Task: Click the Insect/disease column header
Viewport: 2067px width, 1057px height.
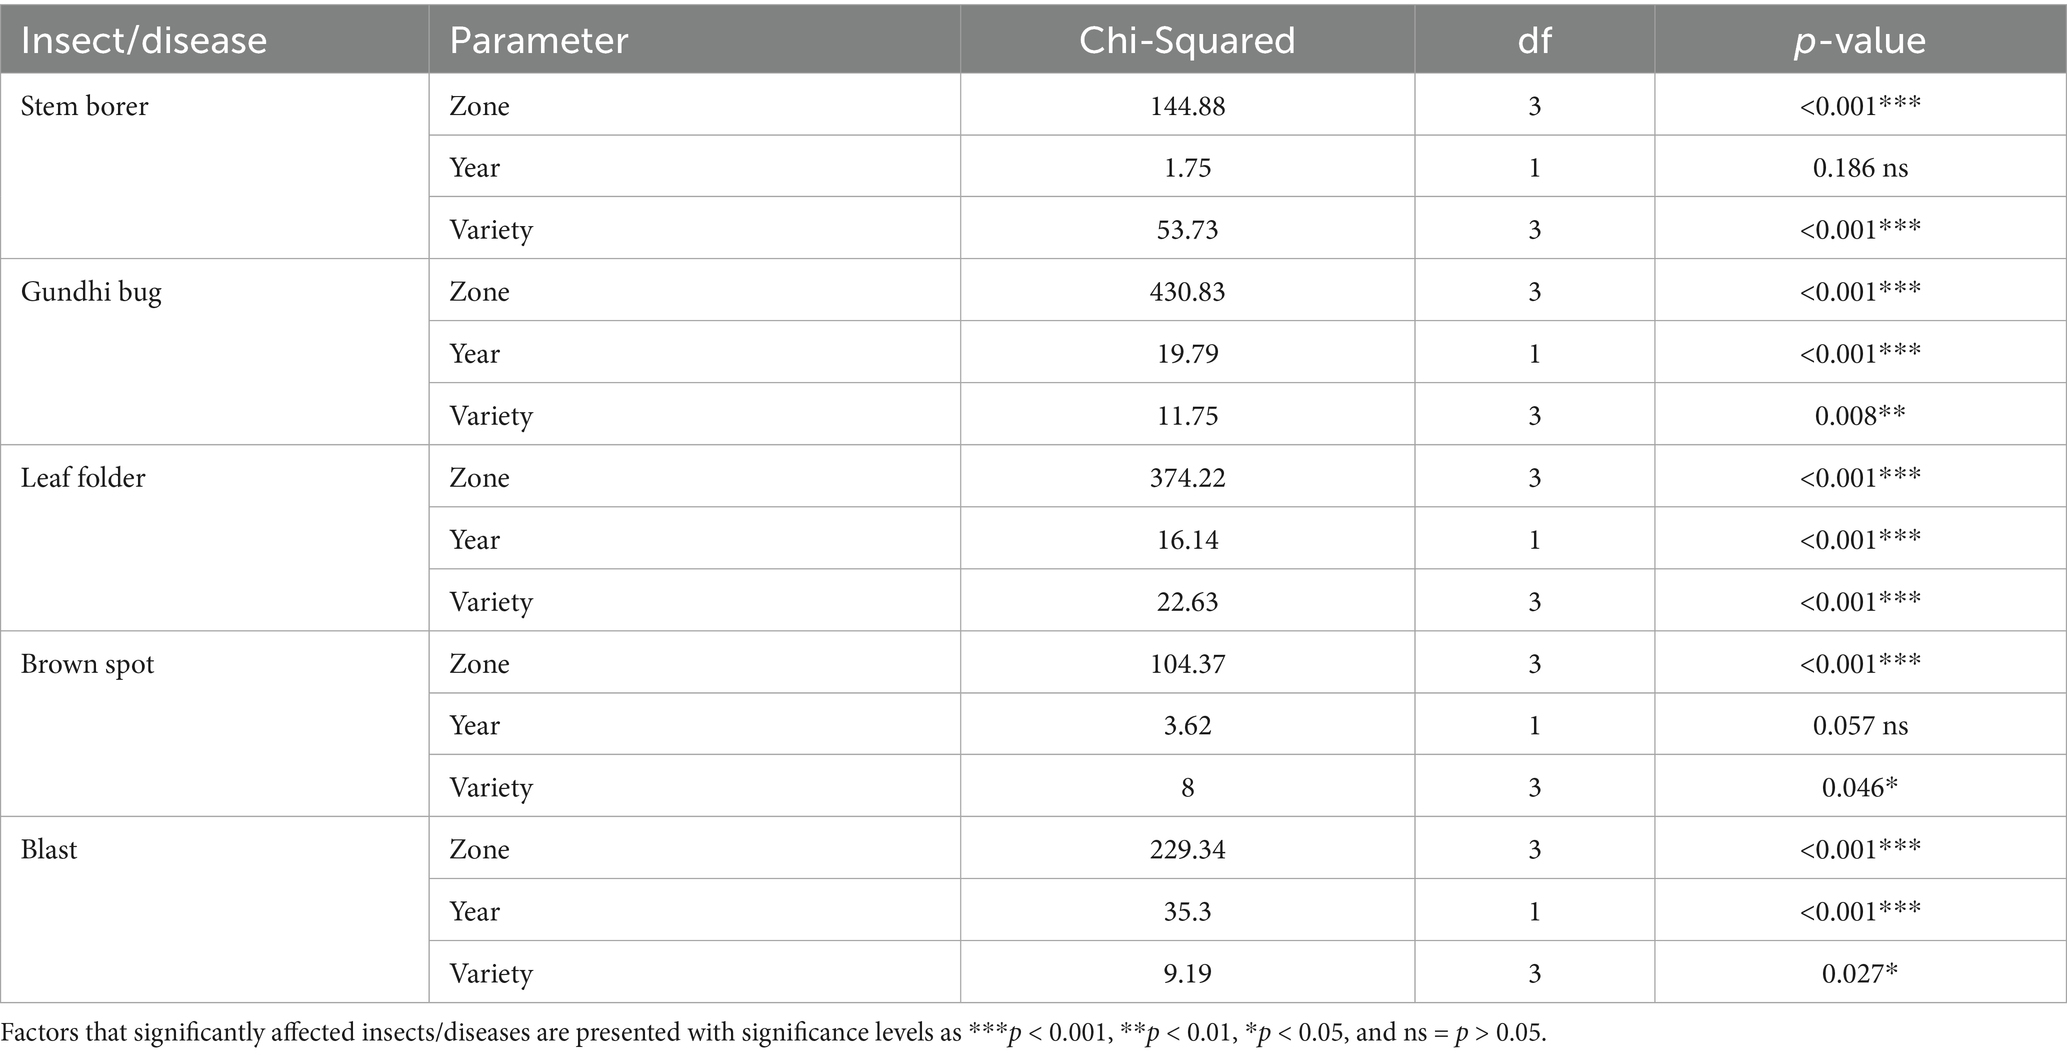Action: pyautogui.click(x=144, y=40)
